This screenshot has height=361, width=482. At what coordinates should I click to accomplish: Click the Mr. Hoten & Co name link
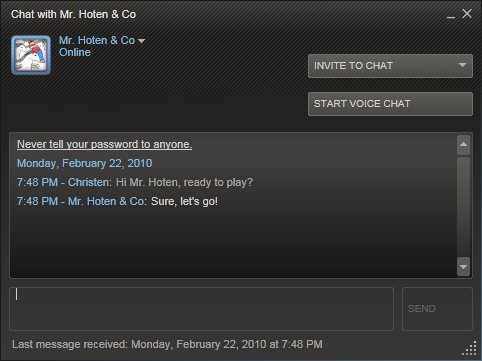pyautogui.click(x=97, y=40)
